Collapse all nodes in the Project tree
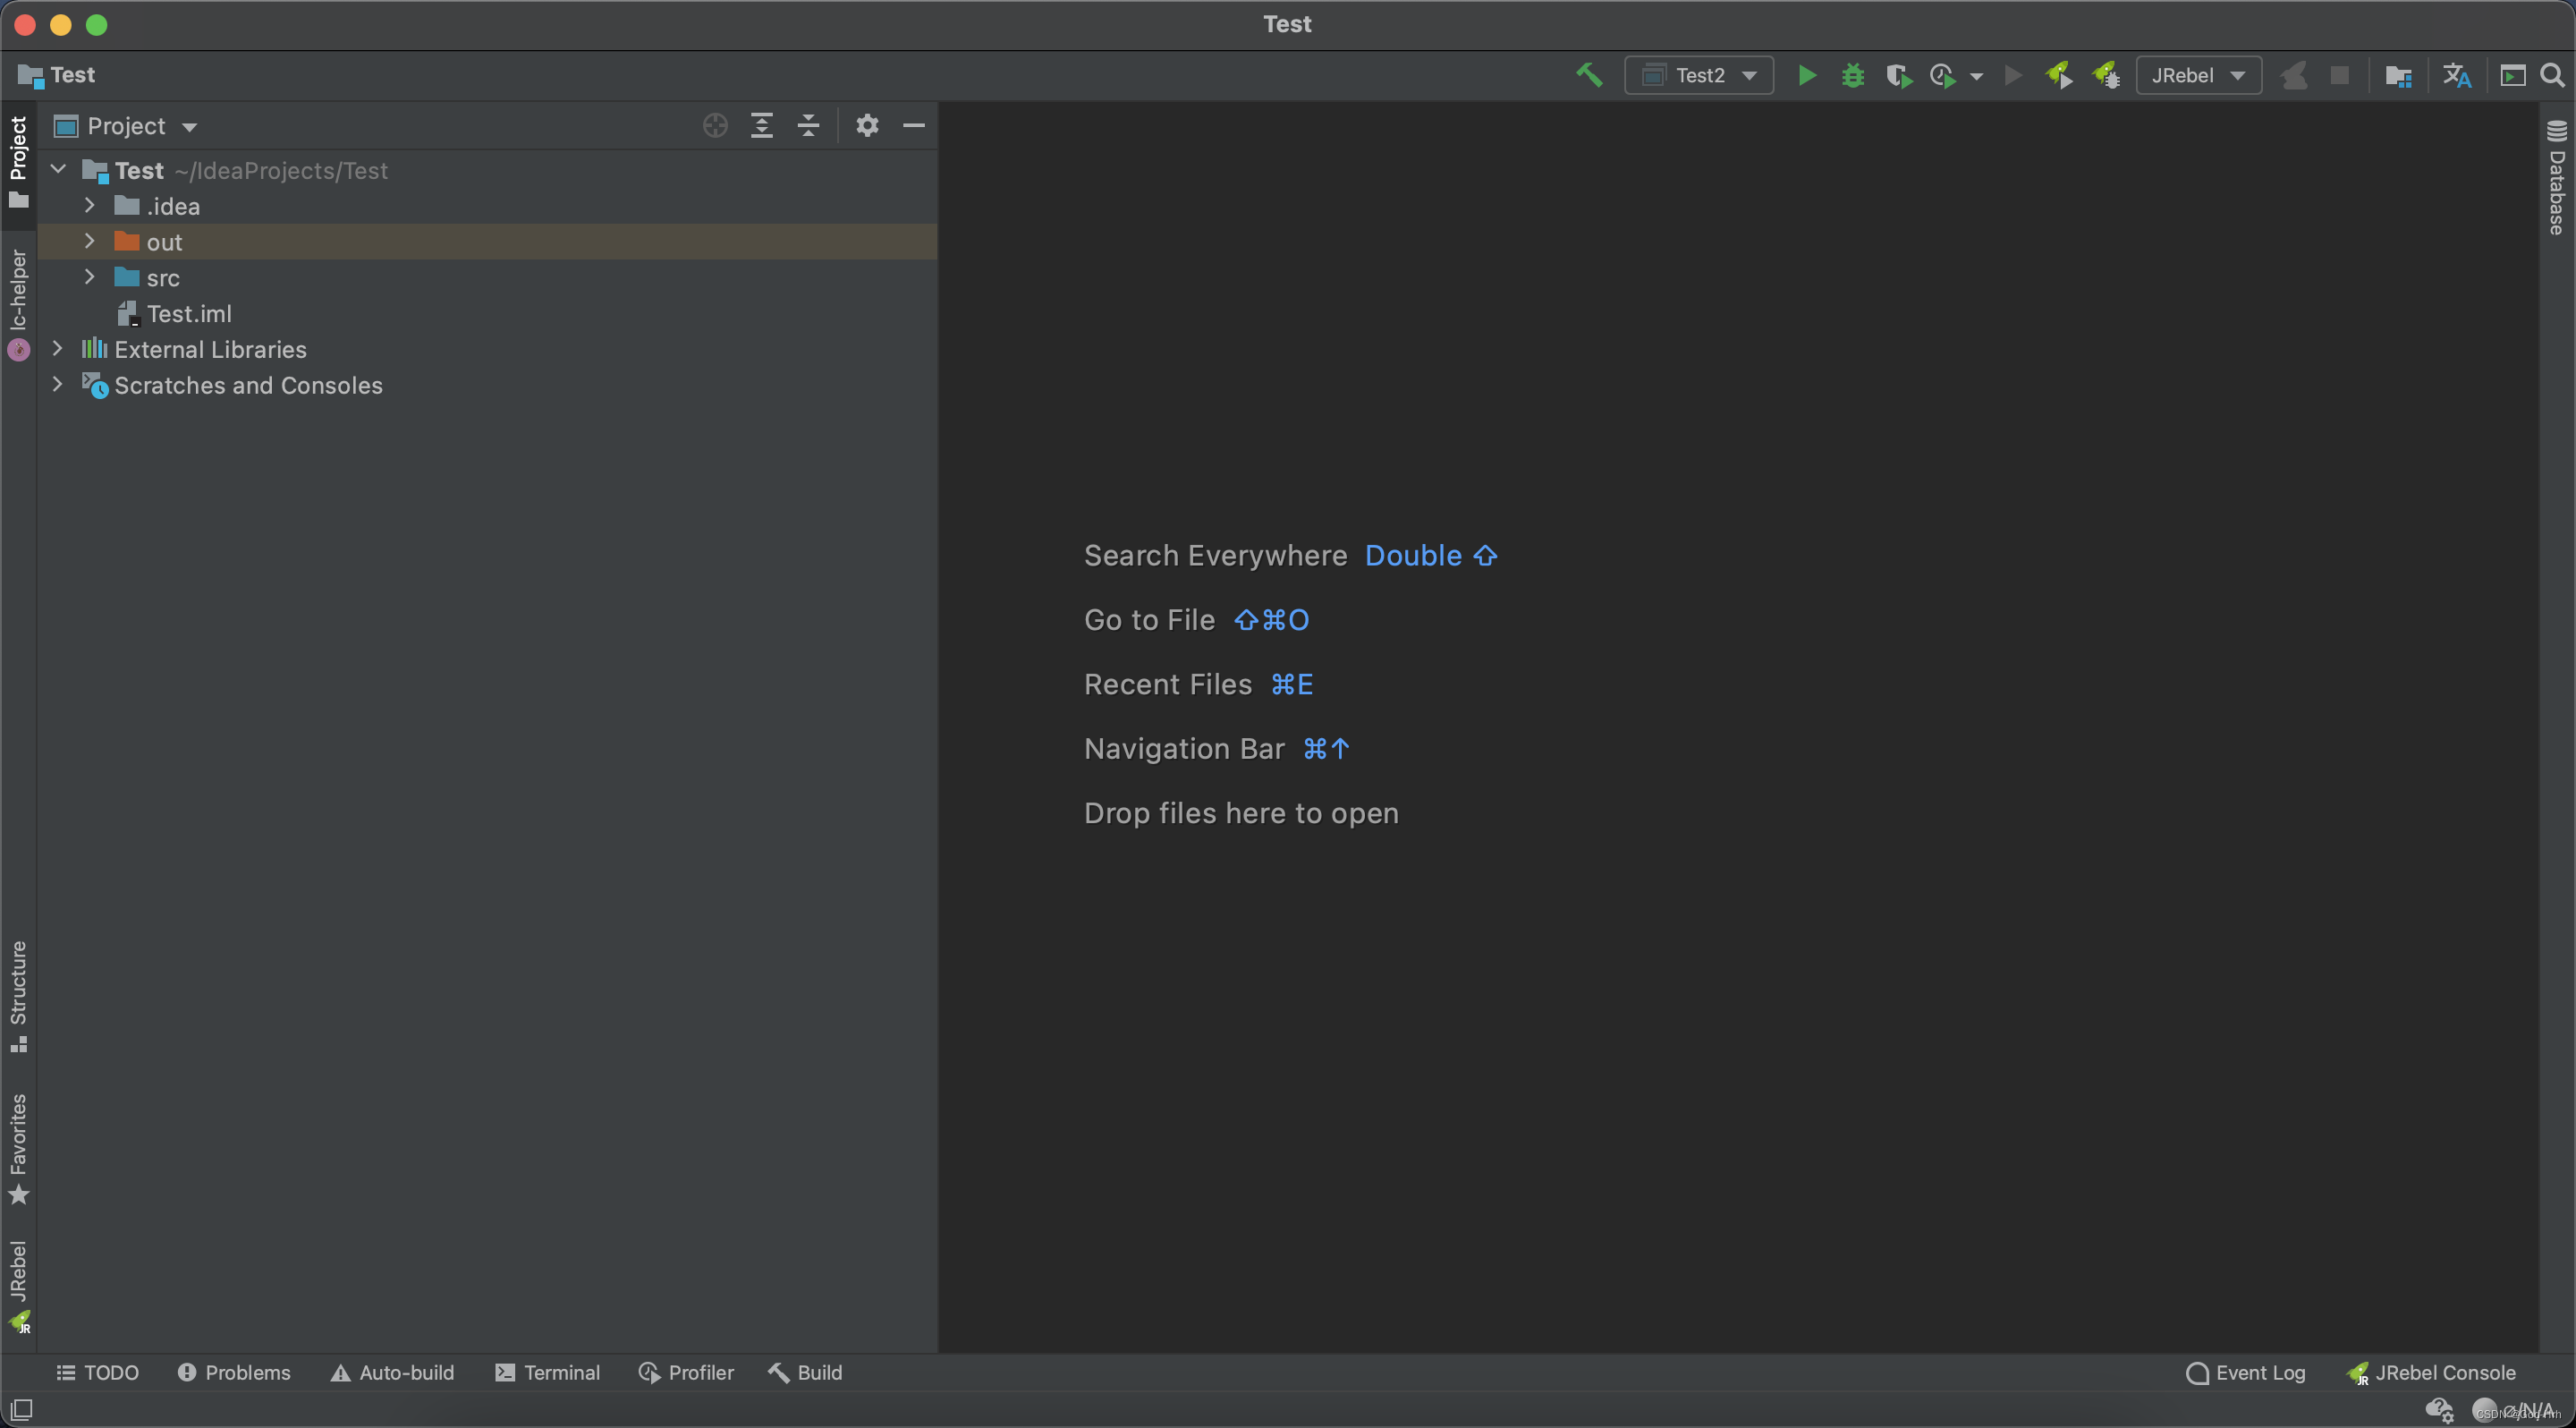The height and width of the screenshot is (1428, 2576). point(808,125)
